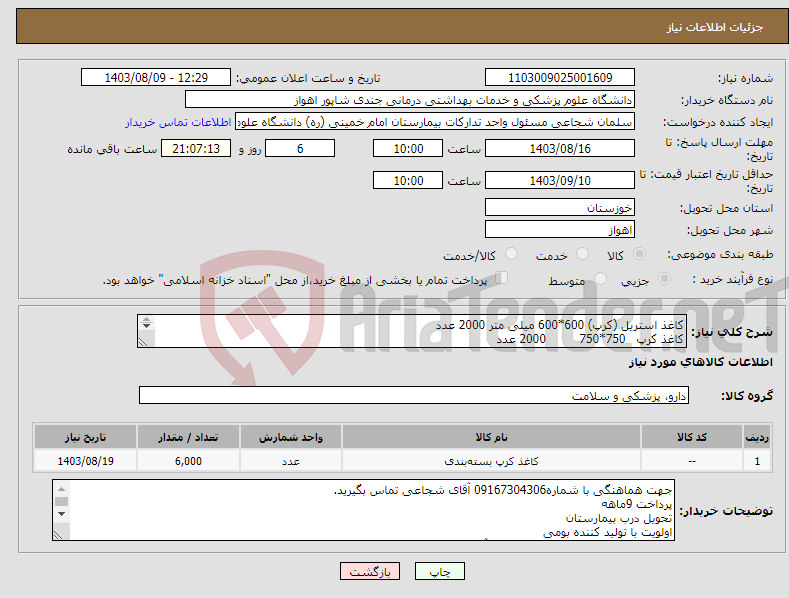Click the response deadline time 10:00 field
The image size is (789, 598).
(408, 148)
